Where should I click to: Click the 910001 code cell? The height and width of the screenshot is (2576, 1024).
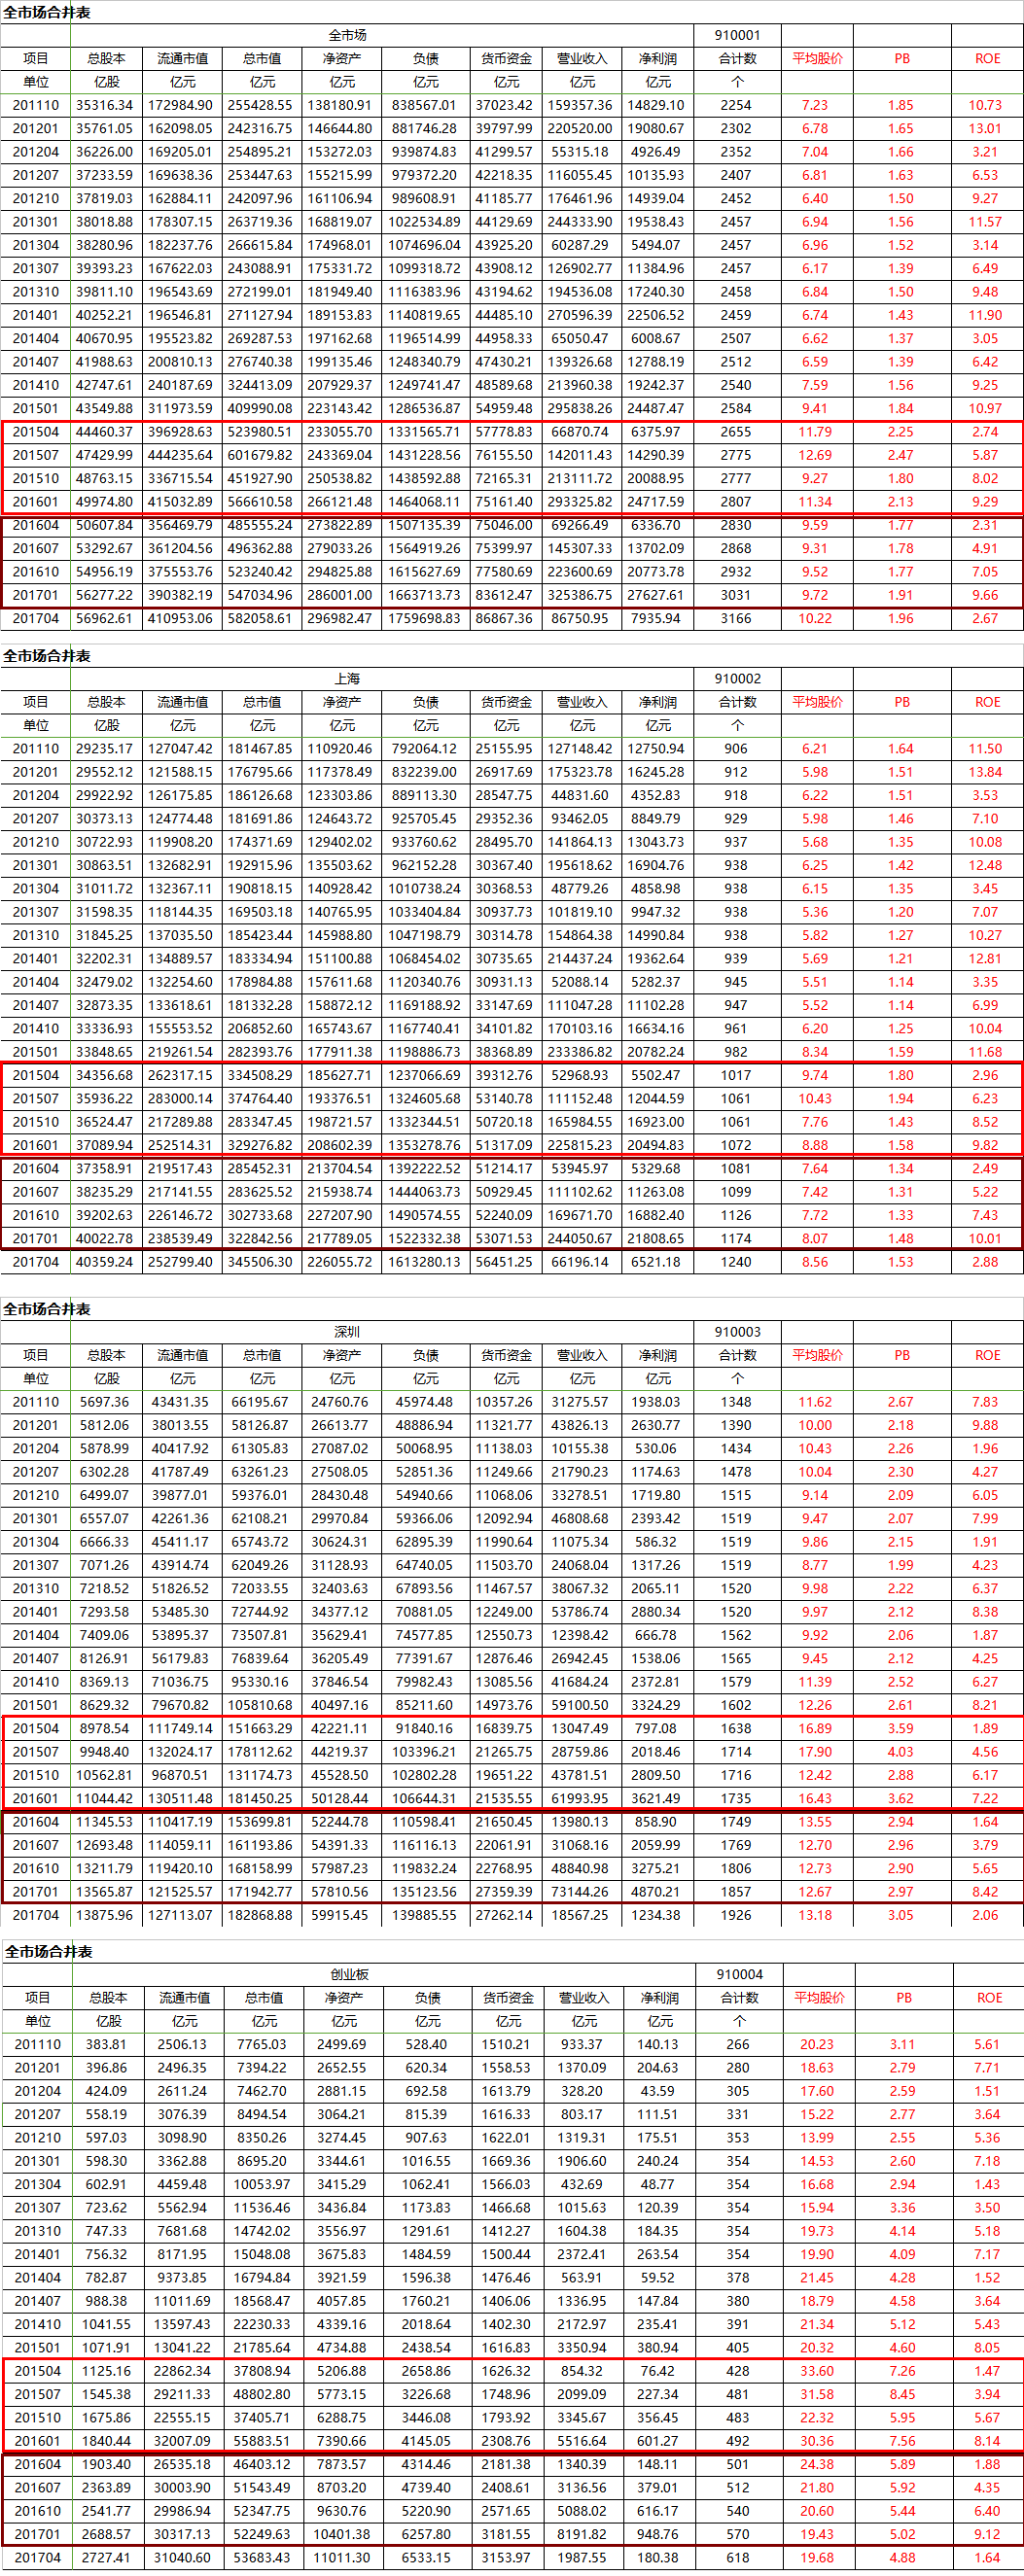pyautogui.click(x=737, y=35)
